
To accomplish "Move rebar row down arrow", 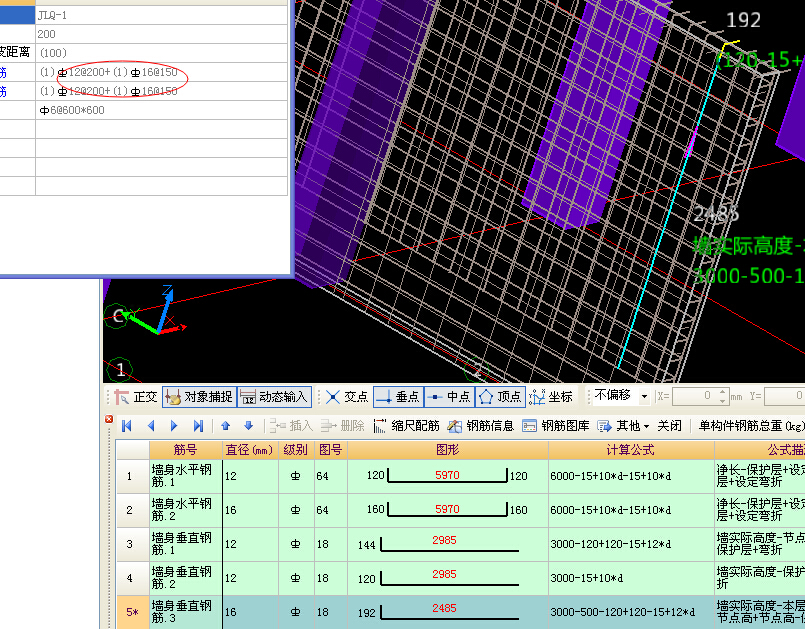I will click(x=248, y=426).
